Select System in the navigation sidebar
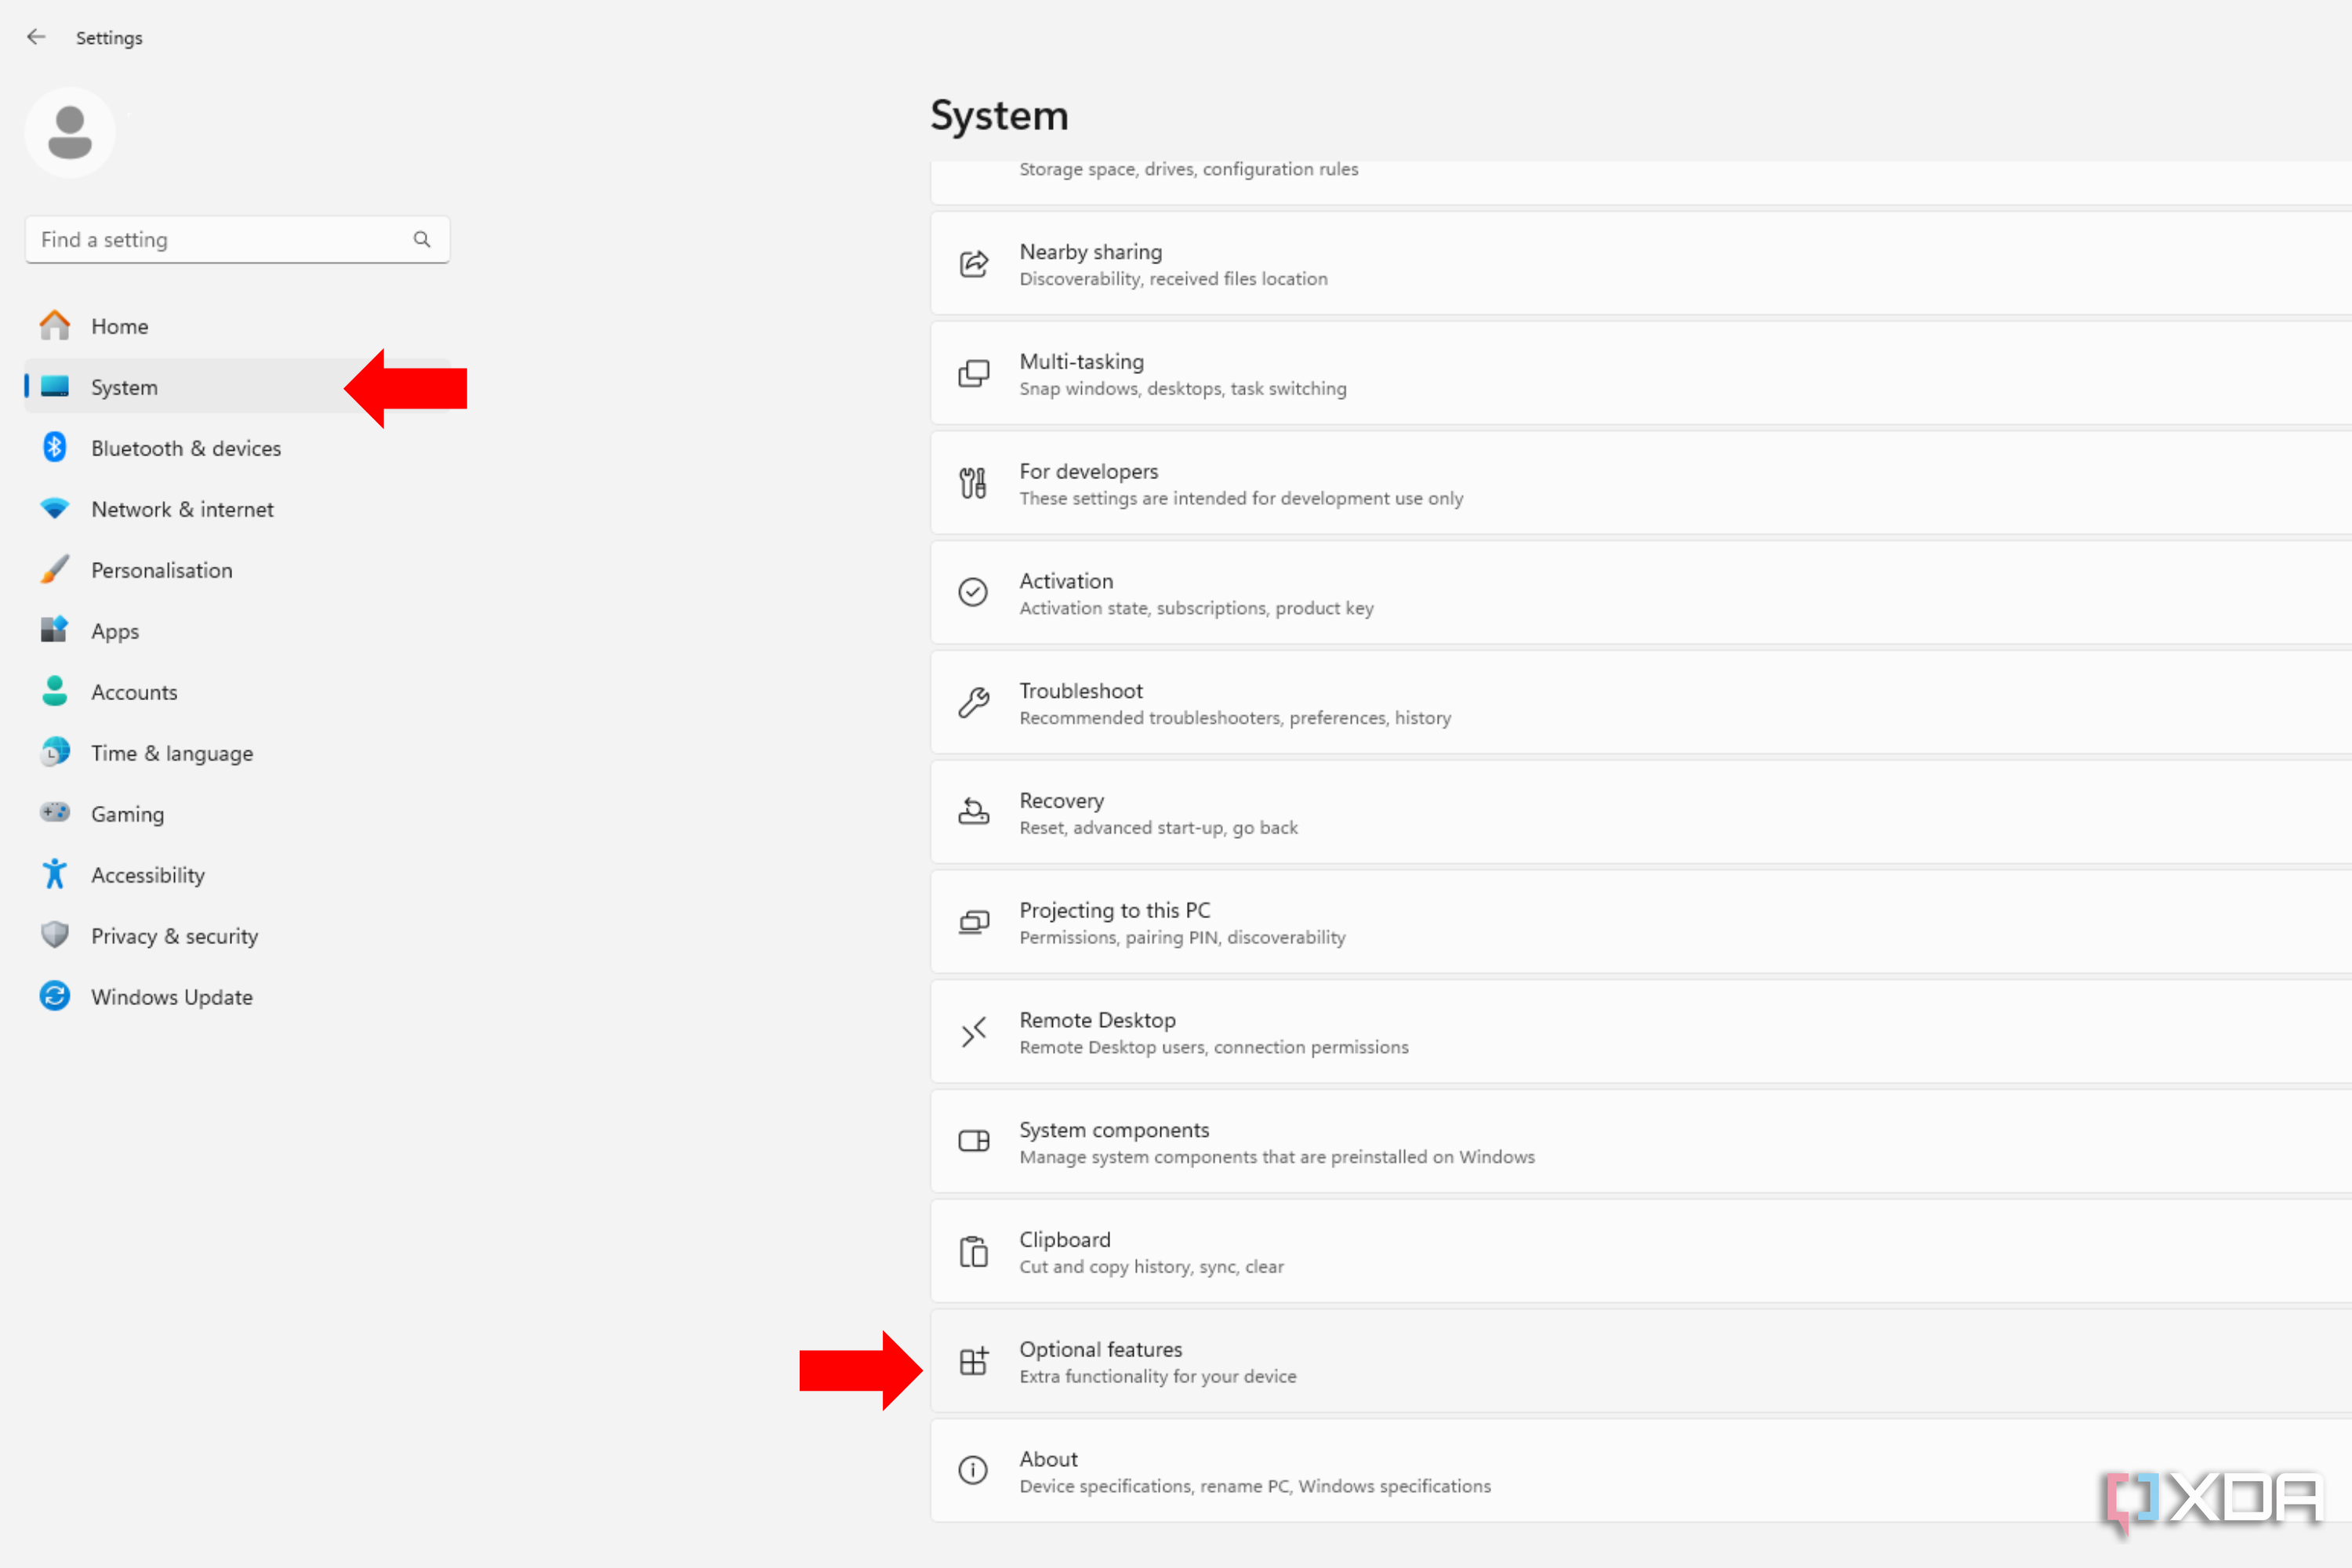 pos(124,387)
